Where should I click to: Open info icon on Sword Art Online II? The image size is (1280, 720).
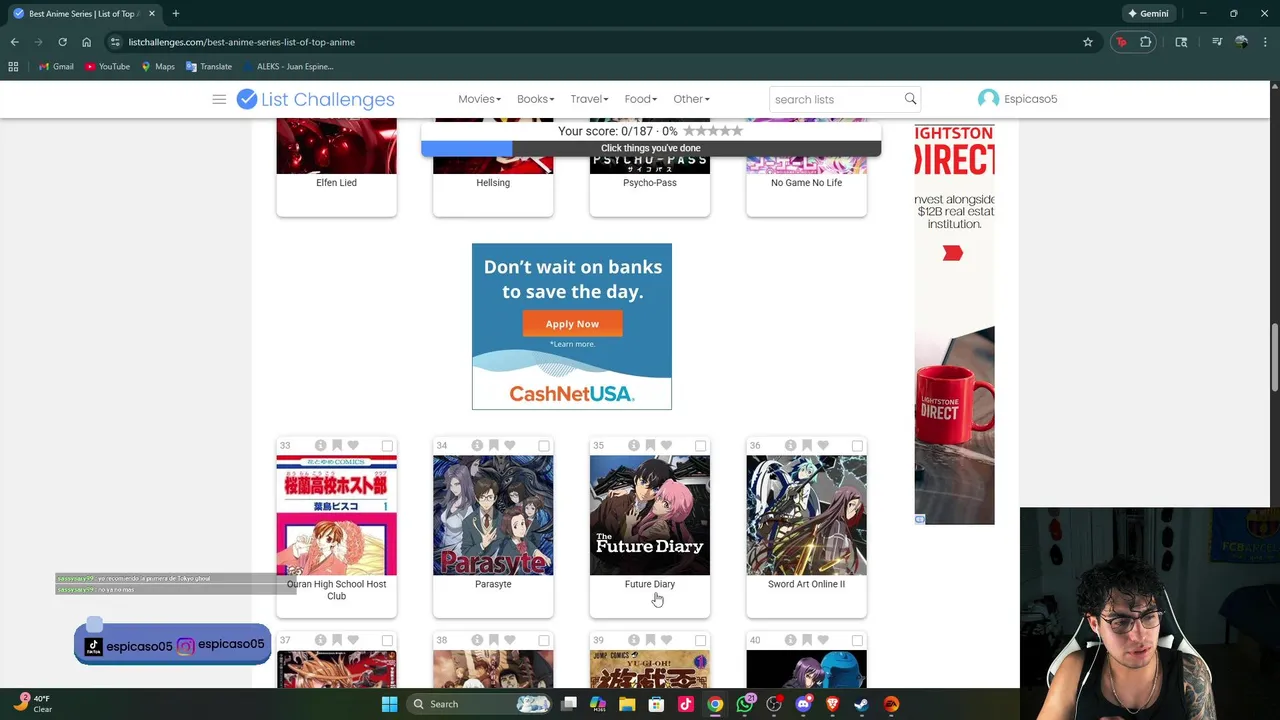point(790,445)
